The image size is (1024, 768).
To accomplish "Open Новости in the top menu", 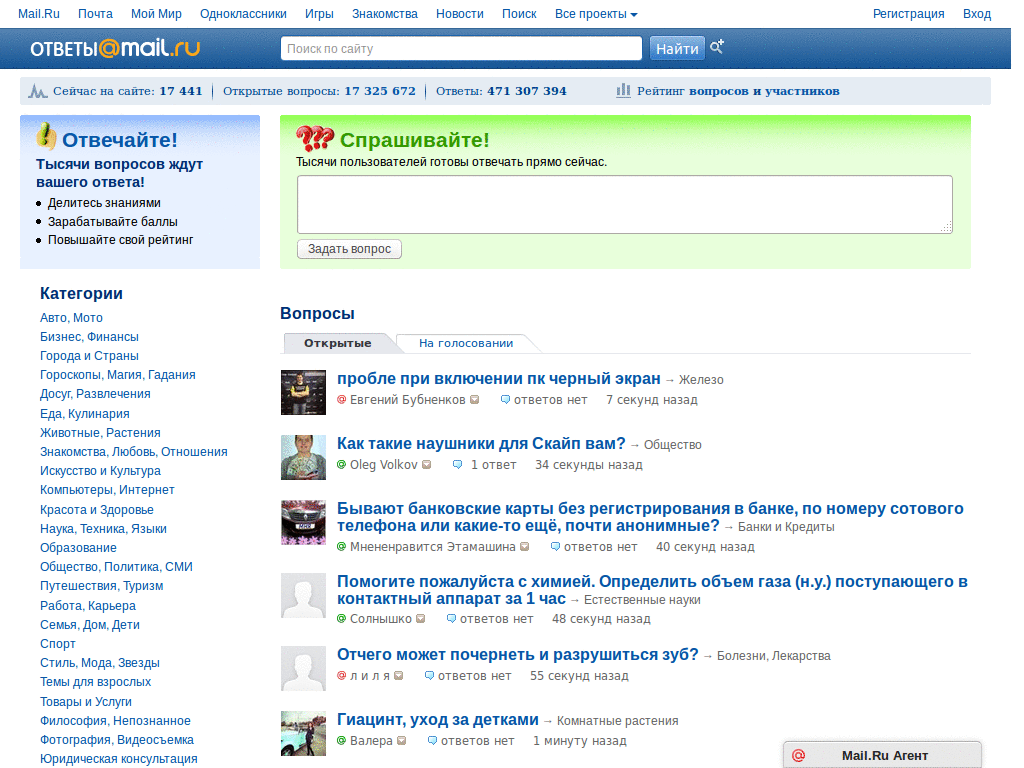I will (x=460, y=14).
